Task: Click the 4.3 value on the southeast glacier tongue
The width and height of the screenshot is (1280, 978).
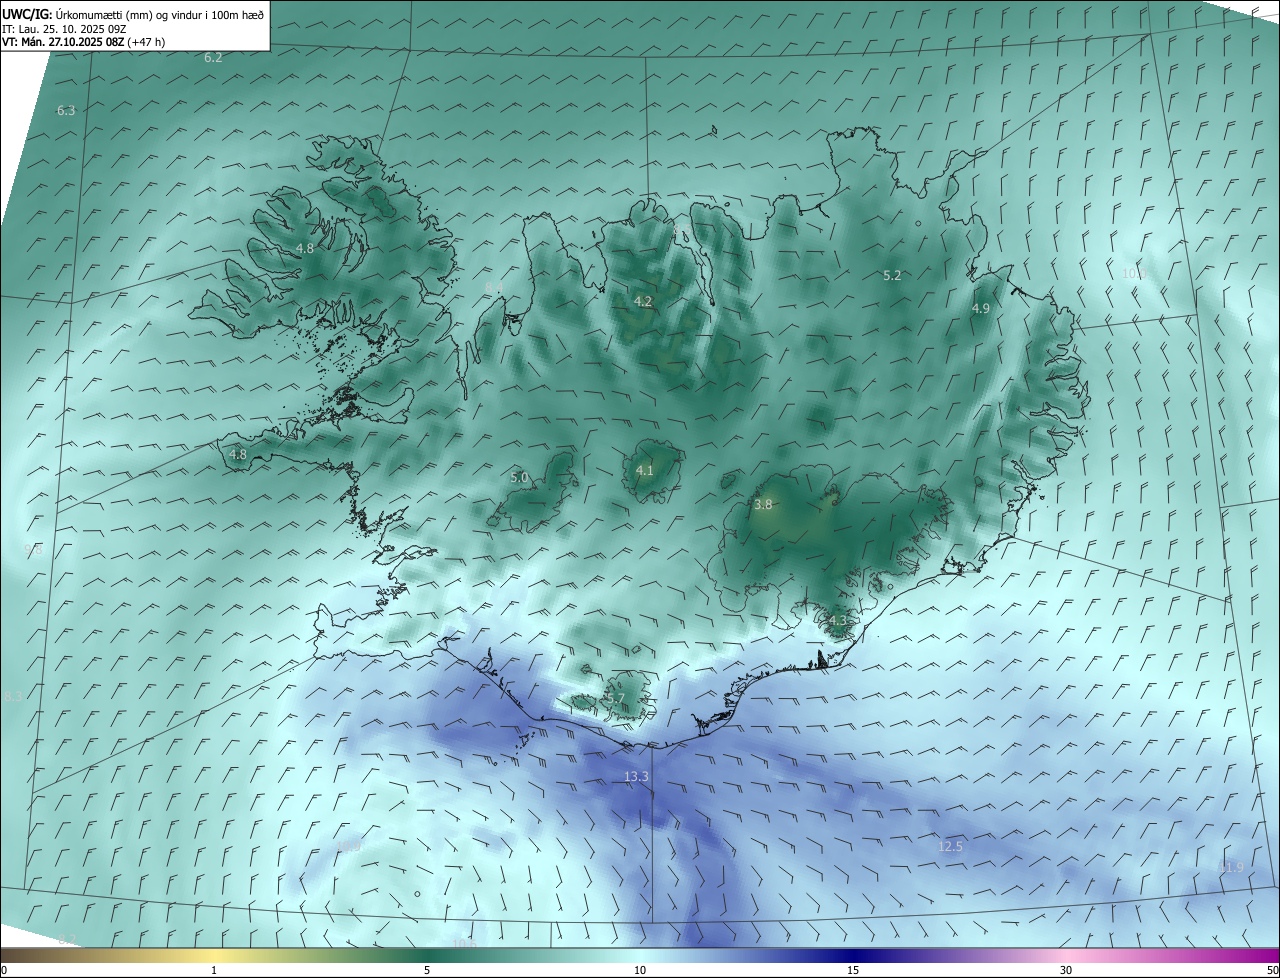Action: click(837, 621)
